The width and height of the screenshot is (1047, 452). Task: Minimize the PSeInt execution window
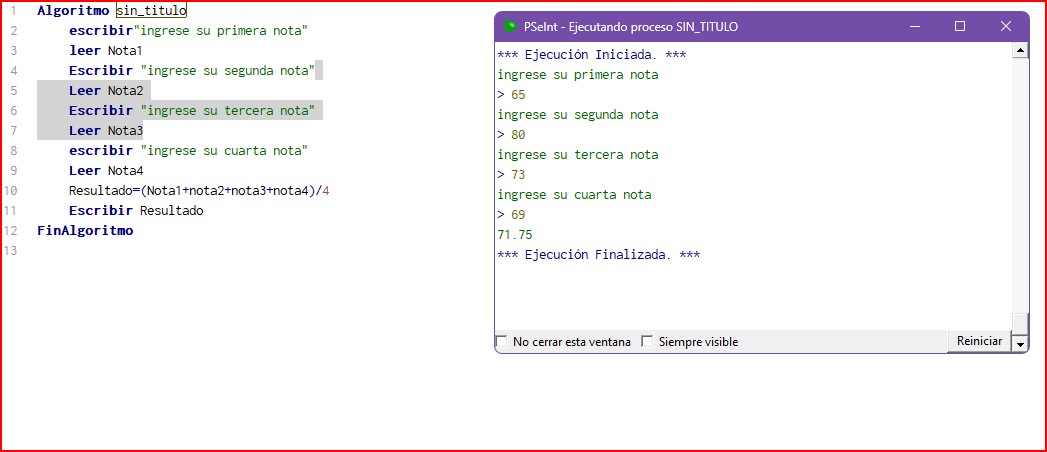(x=916, y=27)
